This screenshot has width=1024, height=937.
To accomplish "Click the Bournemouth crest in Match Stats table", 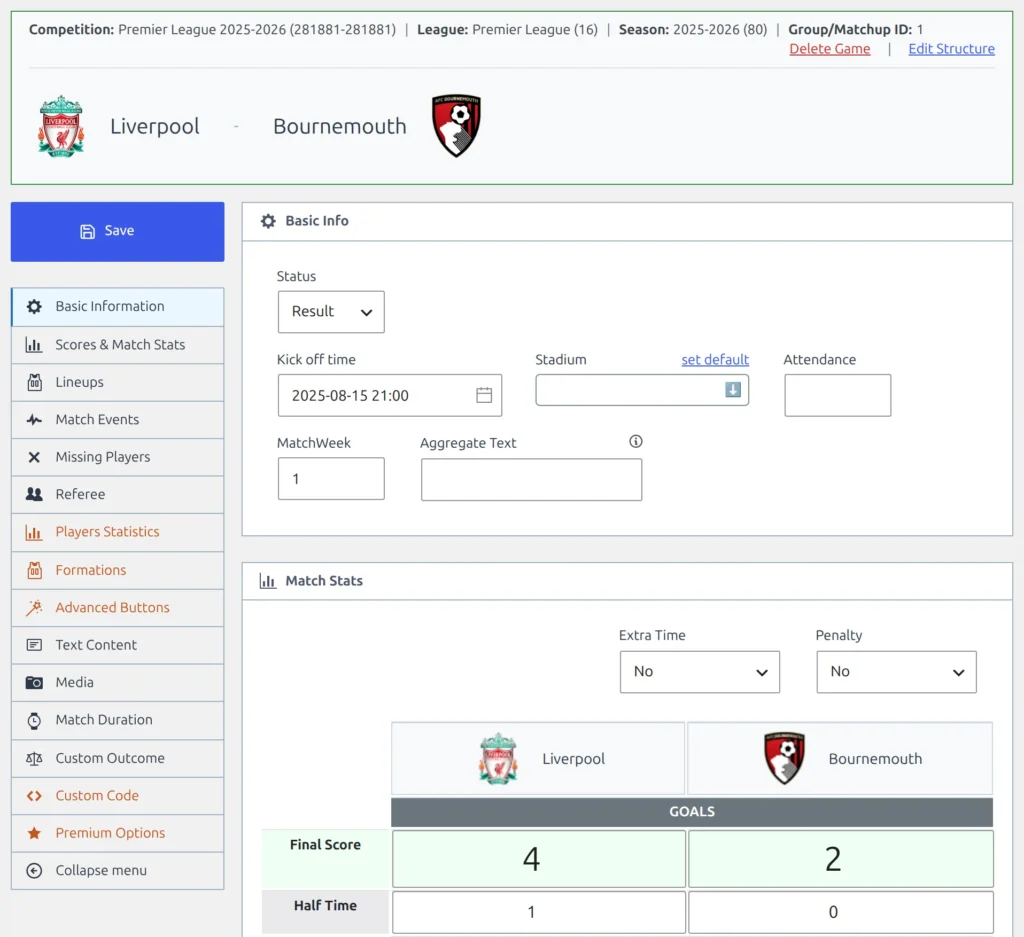I will [784, 758].
